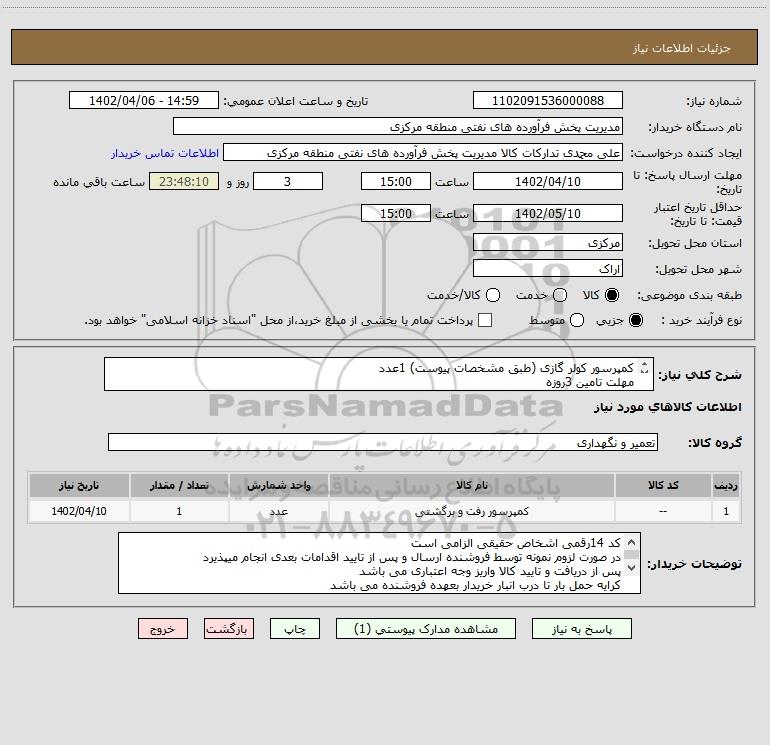Select the جزیی purchase type radio

635,320
